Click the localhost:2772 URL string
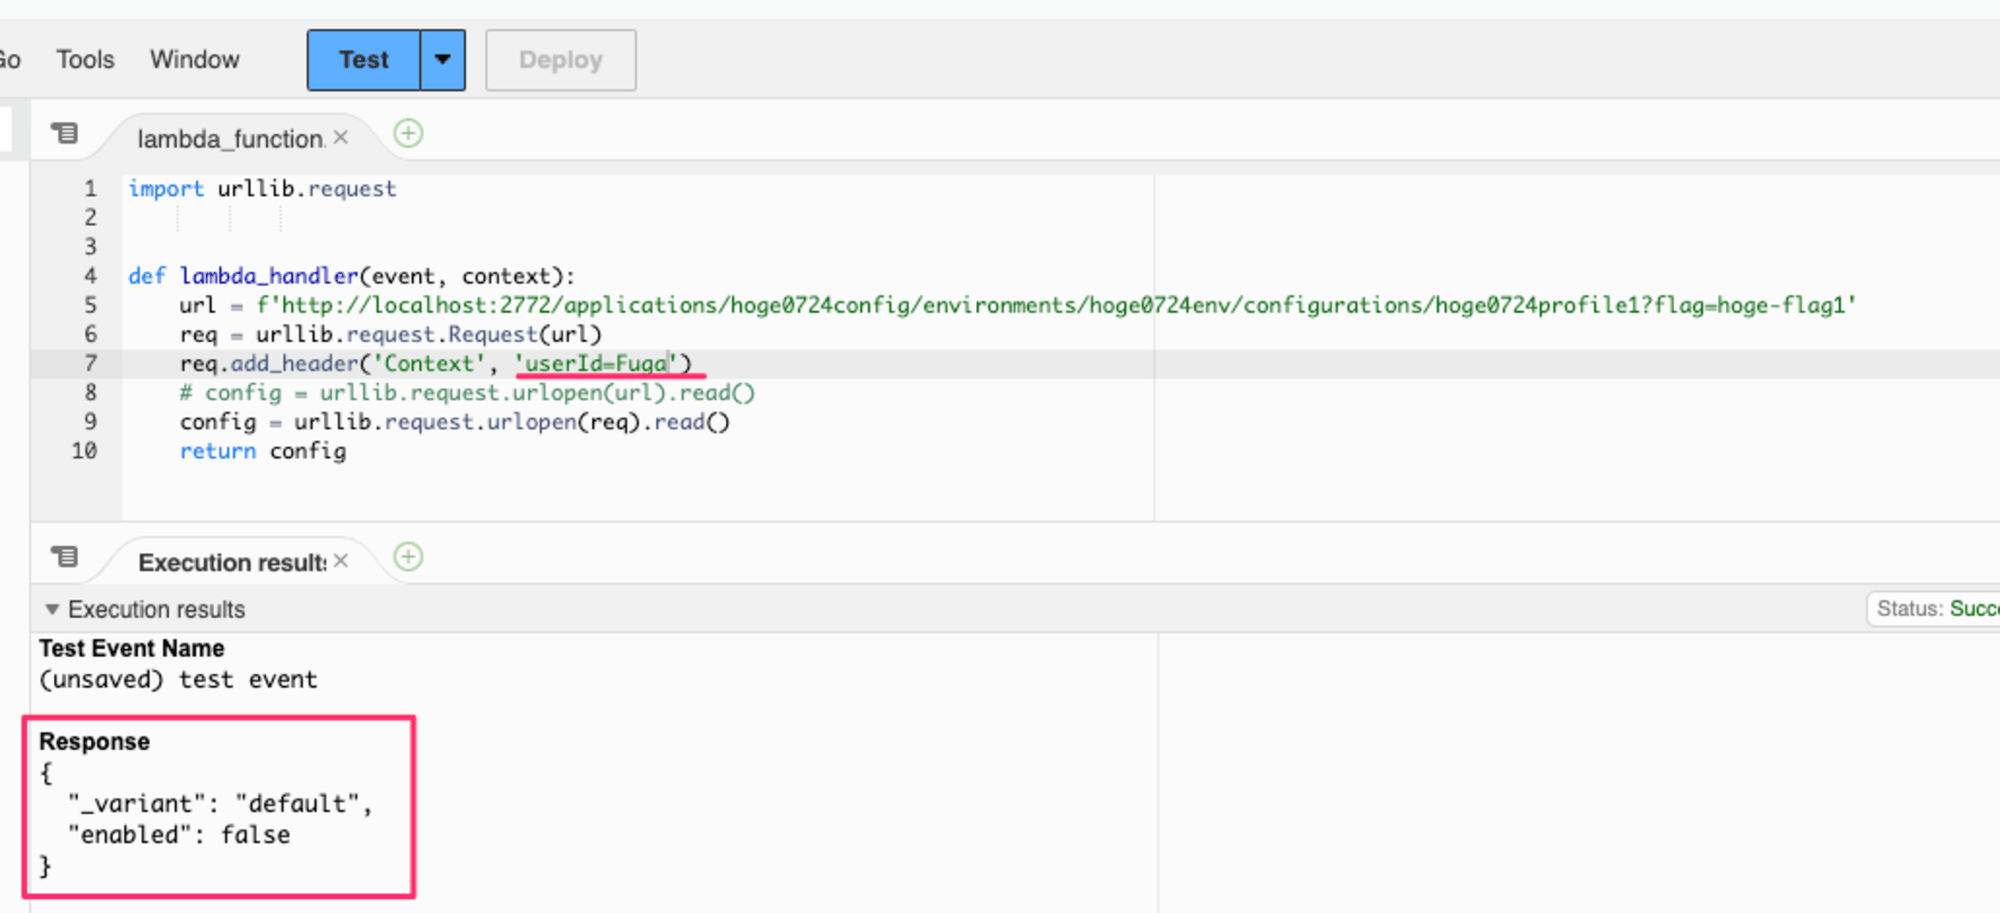Image resolution: width=2000 pixels, height=913 pixels. click(1056, 305)
